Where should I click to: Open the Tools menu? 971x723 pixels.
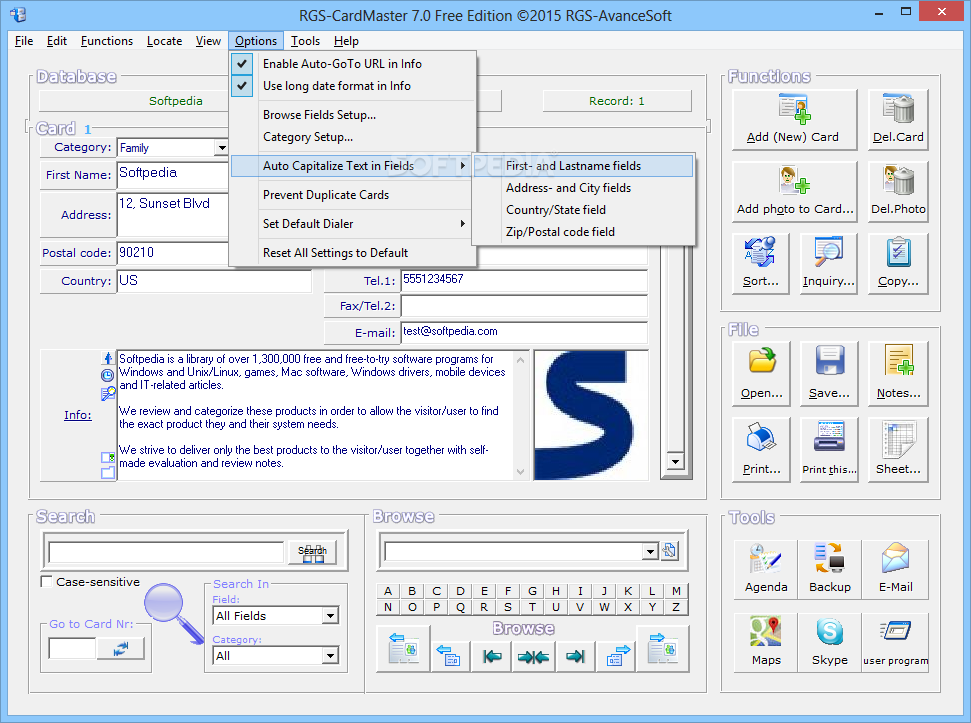coord(305,41)
